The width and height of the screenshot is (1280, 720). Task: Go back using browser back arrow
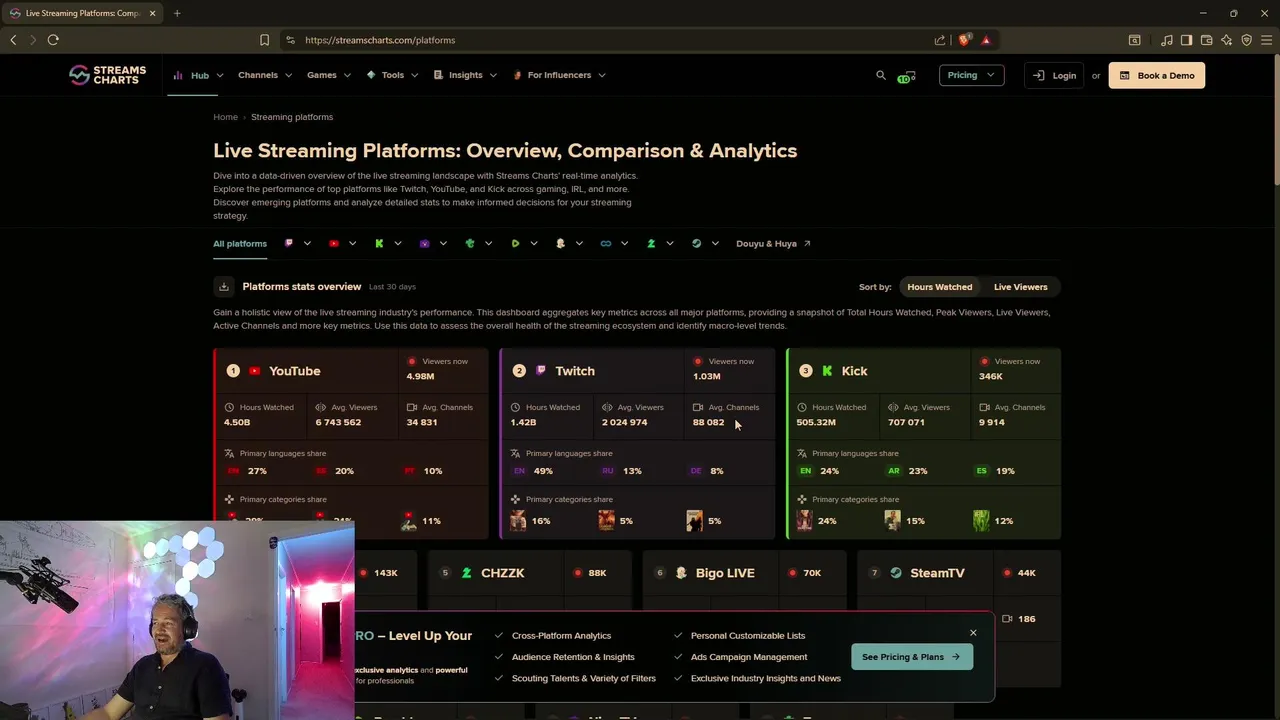13,40
